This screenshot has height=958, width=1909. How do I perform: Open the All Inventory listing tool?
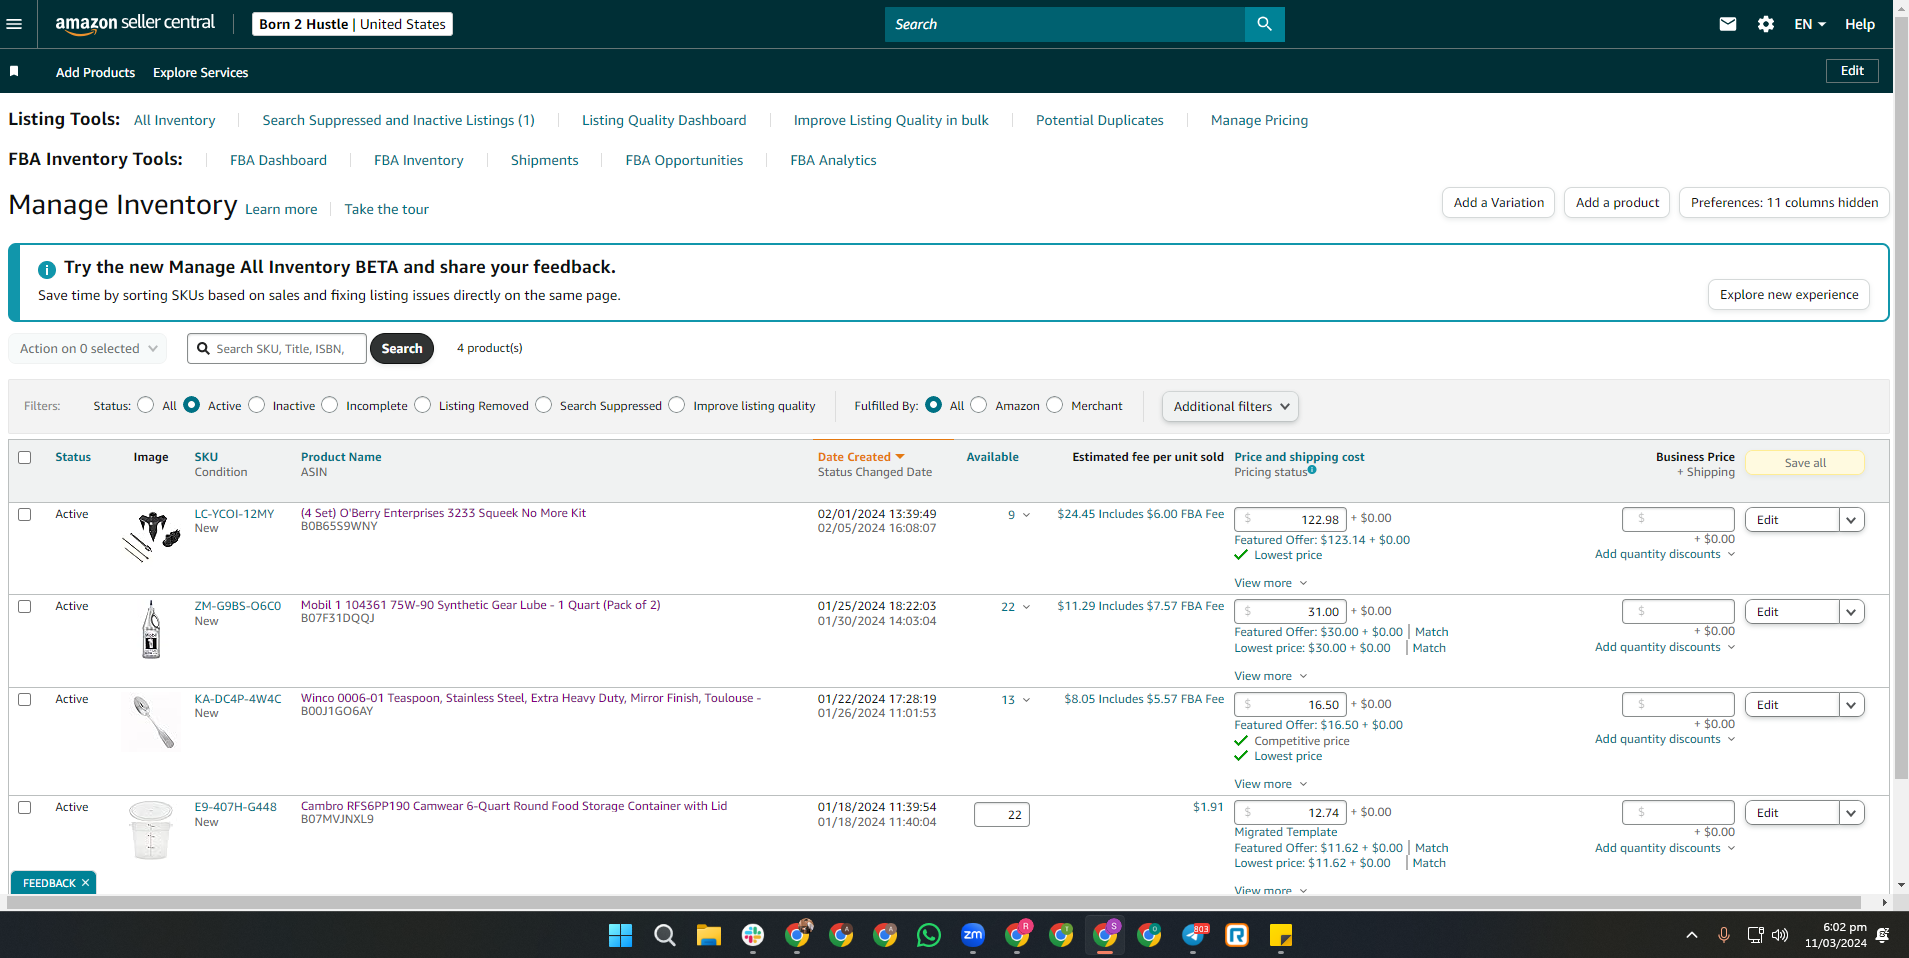pos(175,120)
